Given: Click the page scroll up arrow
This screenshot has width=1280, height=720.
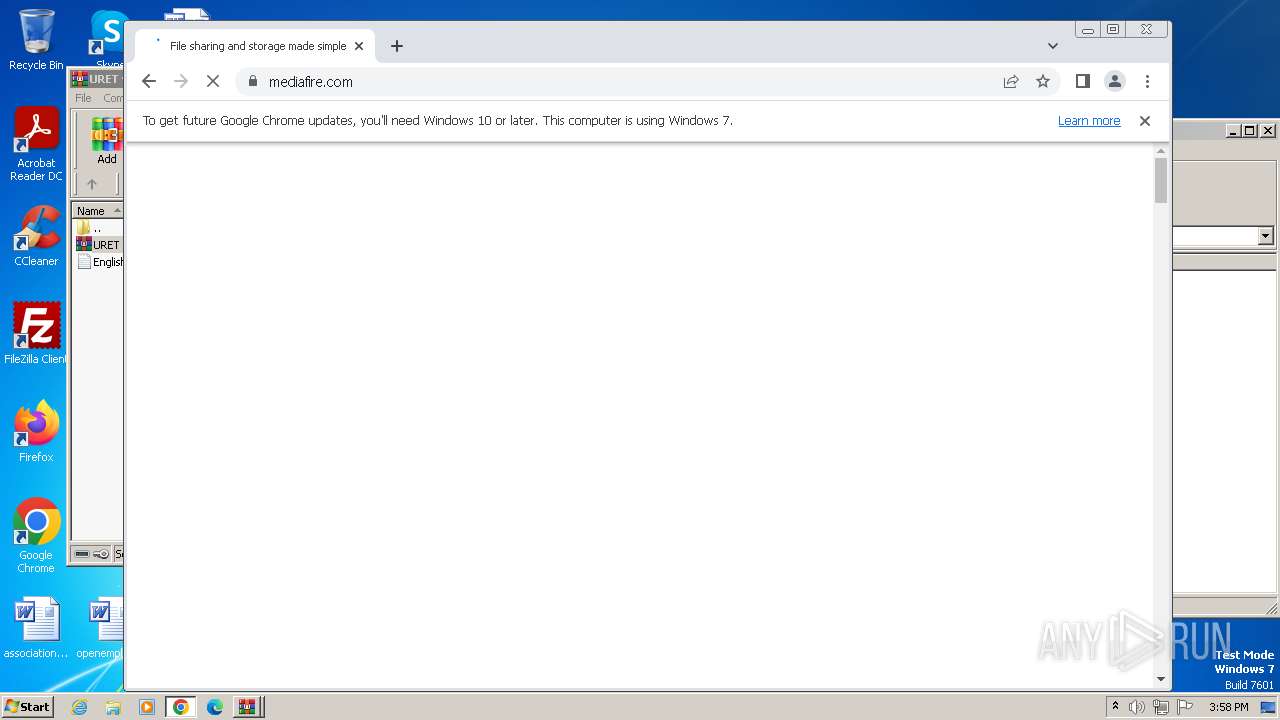Looking at the screenshot, I should [1161, 151].
